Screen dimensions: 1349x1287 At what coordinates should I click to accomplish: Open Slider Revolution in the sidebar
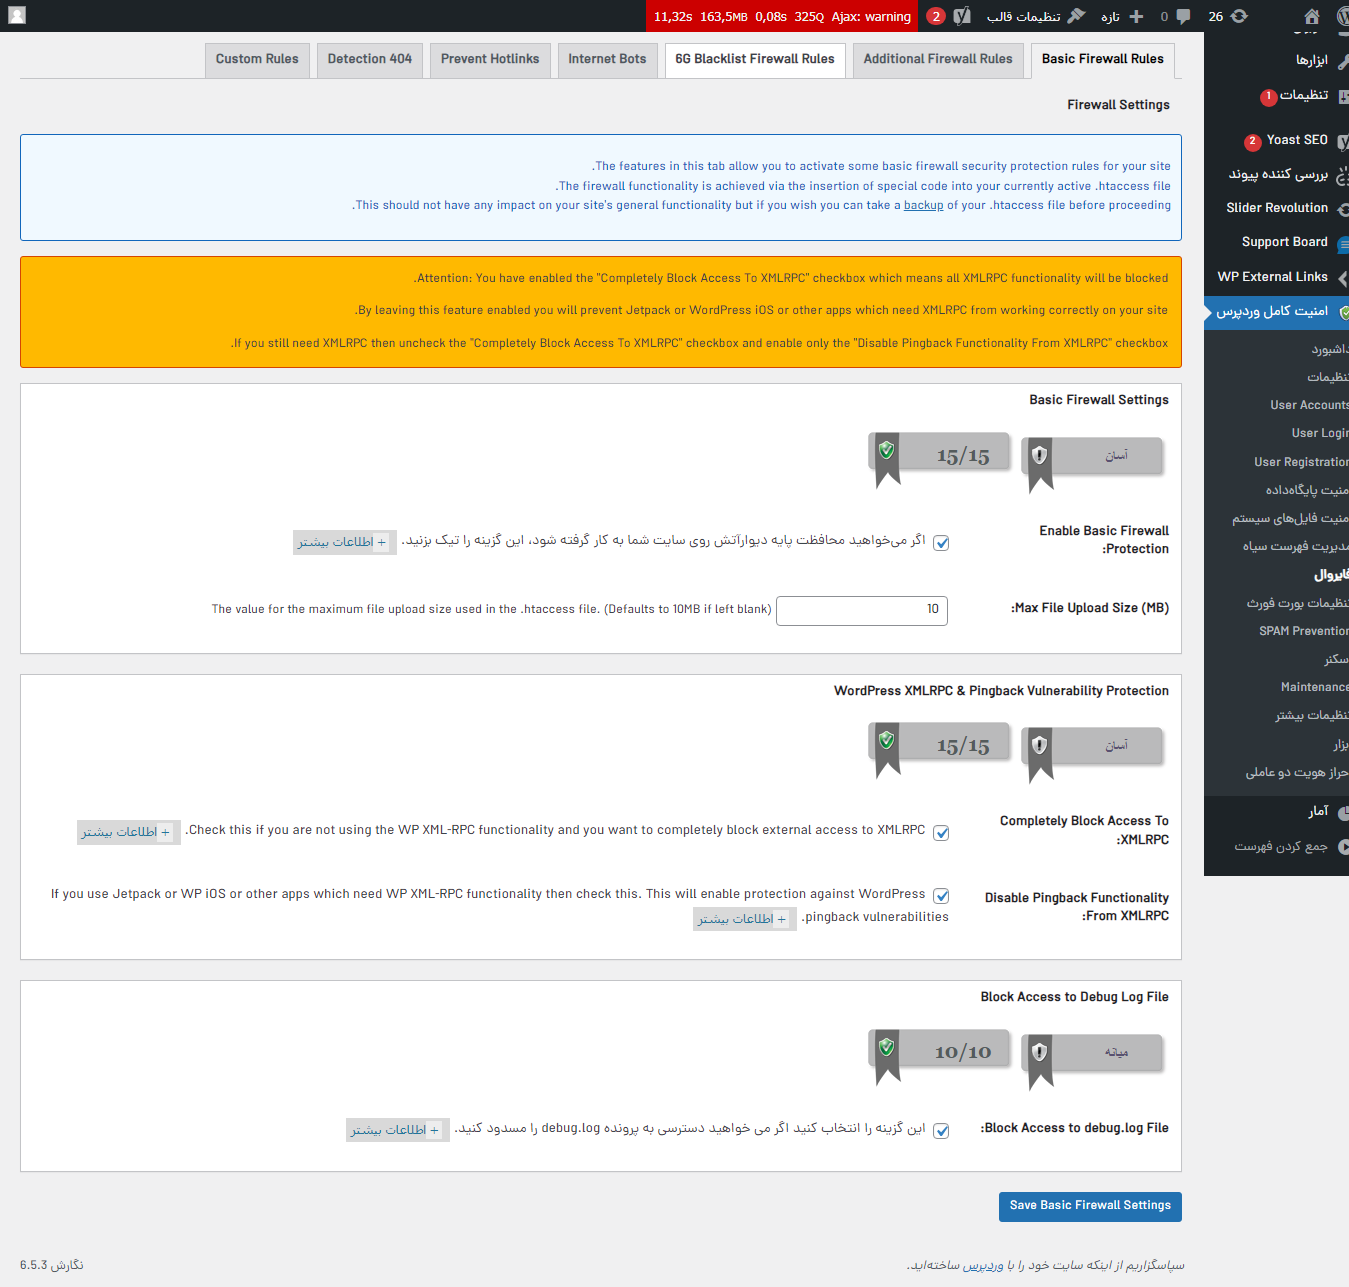coord(1277,208)
